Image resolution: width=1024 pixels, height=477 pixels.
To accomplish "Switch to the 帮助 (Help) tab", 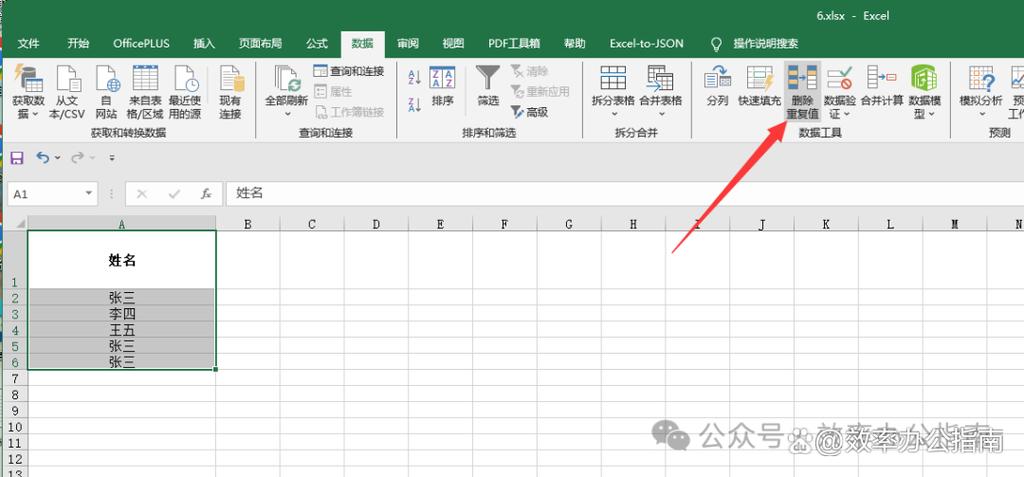I will pos(575,44).
